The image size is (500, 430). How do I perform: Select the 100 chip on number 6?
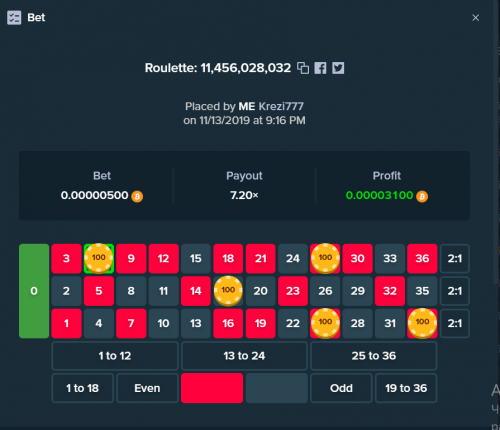(x=99, y=258)
